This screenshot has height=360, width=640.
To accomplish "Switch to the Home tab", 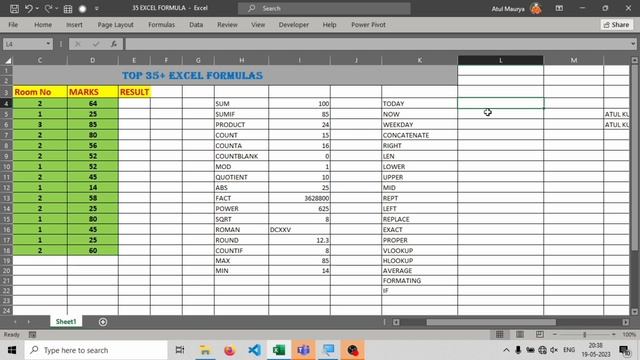I will (43, 24).
